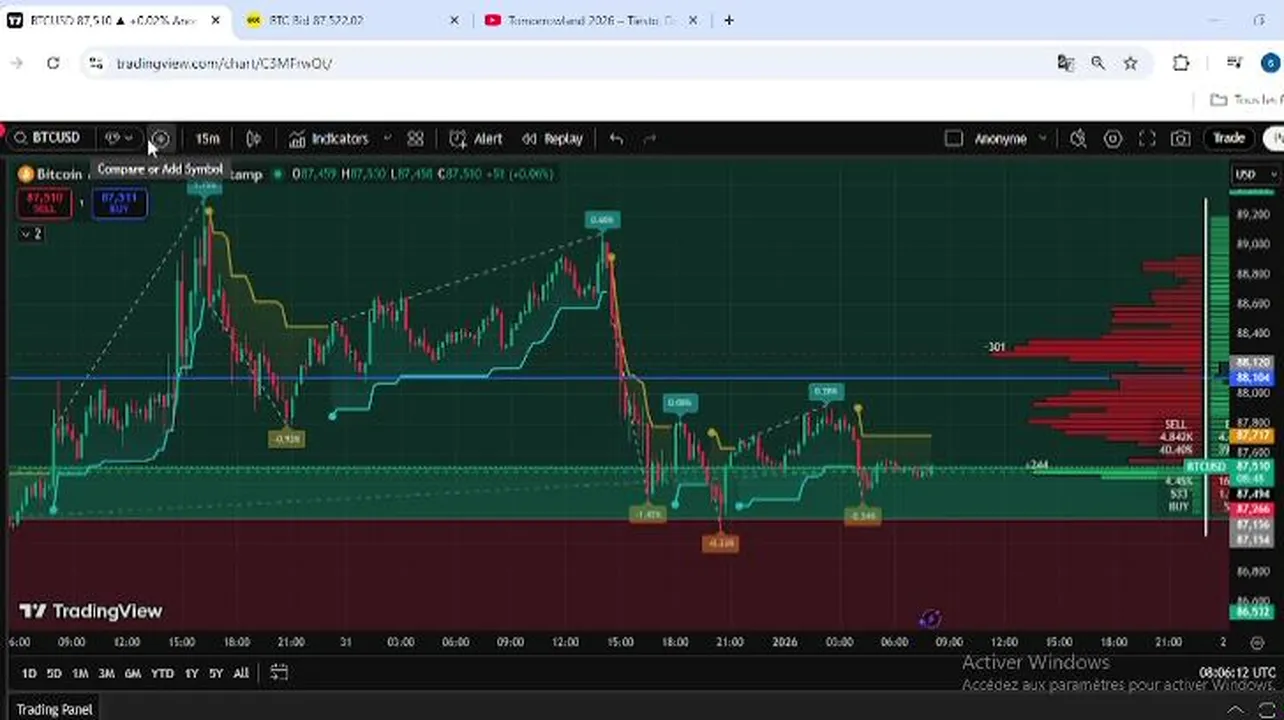This screenshot has height=720, width=1284.
Task: Open chart settings hexagon icon
Action: click(1112, 139)
